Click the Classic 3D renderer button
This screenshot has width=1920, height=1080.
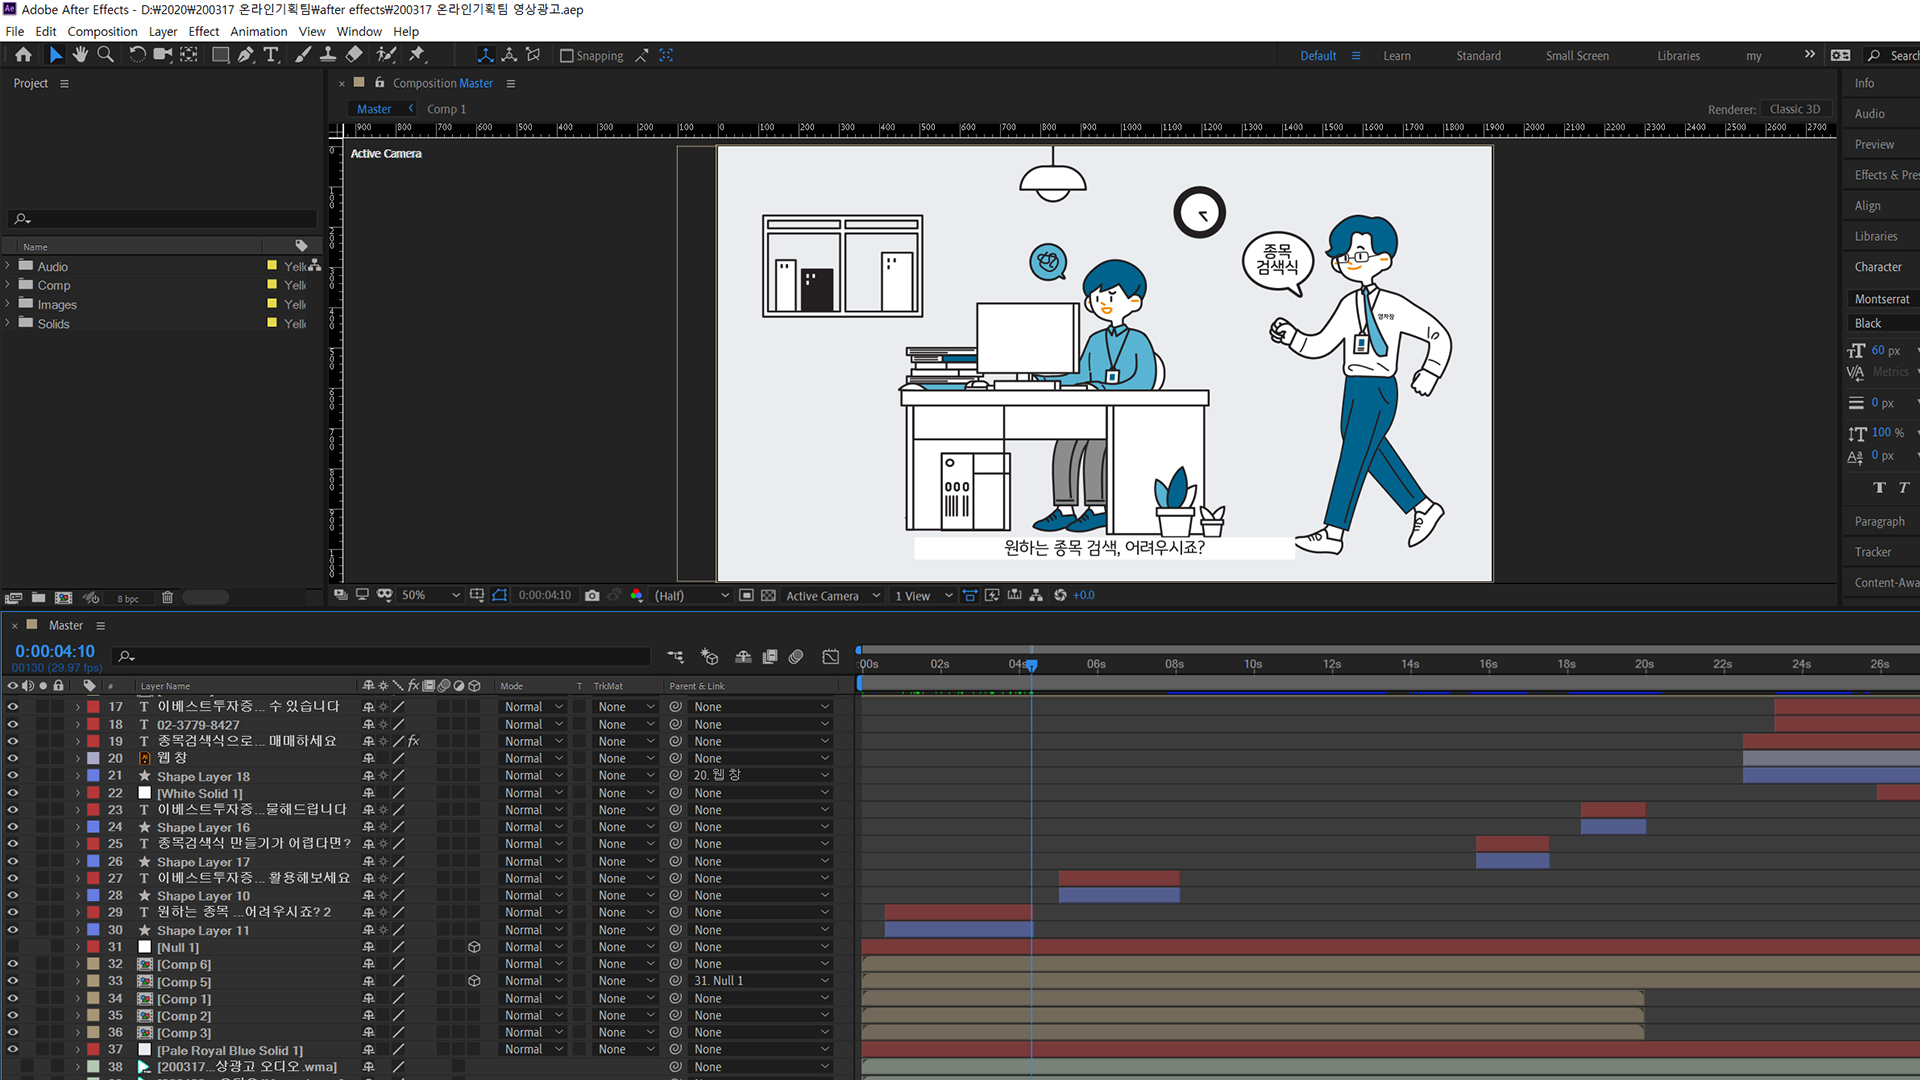(1795, 109)
